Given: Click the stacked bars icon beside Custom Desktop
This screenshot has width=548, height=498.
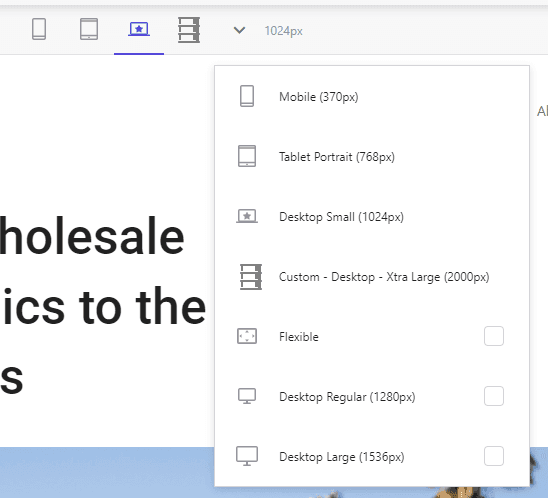Looking at the screenshot, I should pos(251,277).
